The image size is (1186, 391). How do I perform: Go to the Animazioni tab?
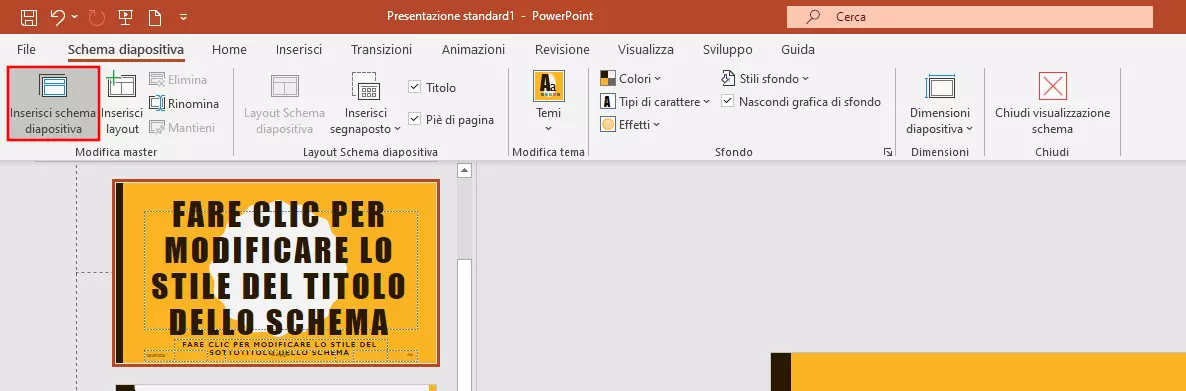(x=473, y=49)
